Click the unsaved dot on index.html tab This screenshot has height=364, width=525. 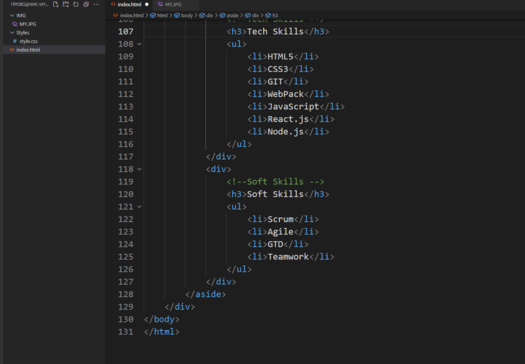[147, 4]
